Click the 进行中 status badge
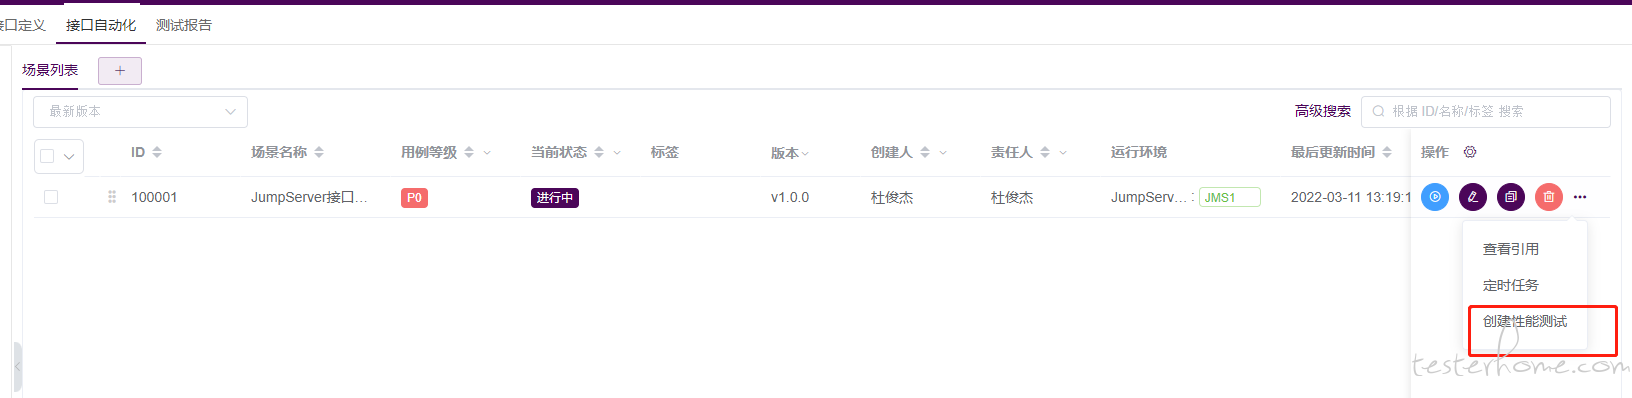Viewport: 1632px width, 398px height. [x=555, y=198]
